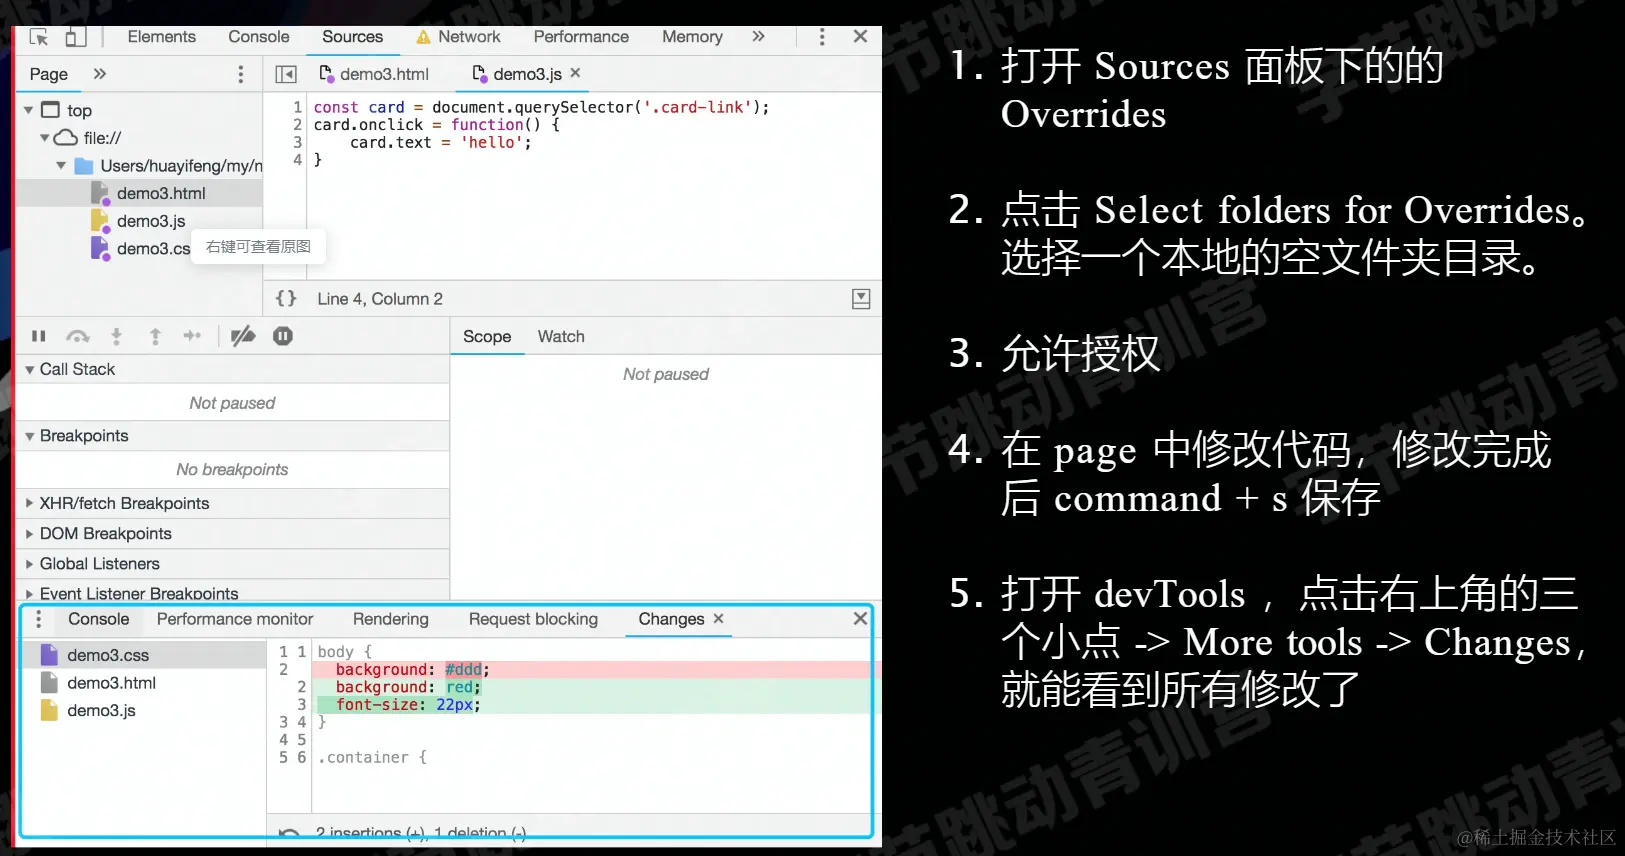Close the demo3.js editor tab

click(x=575, y=73)
